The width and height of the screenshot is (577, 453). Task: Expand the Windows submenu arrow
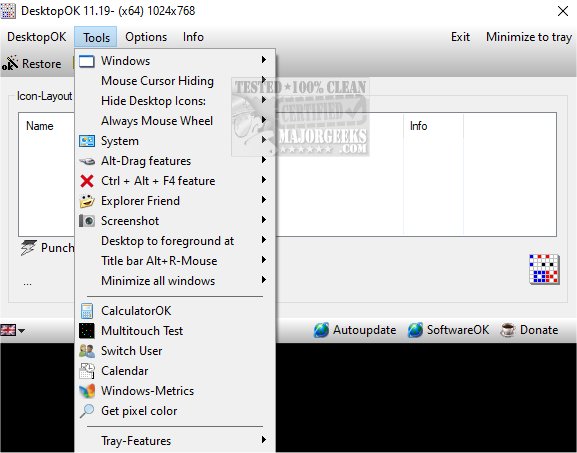coord(263,60)
